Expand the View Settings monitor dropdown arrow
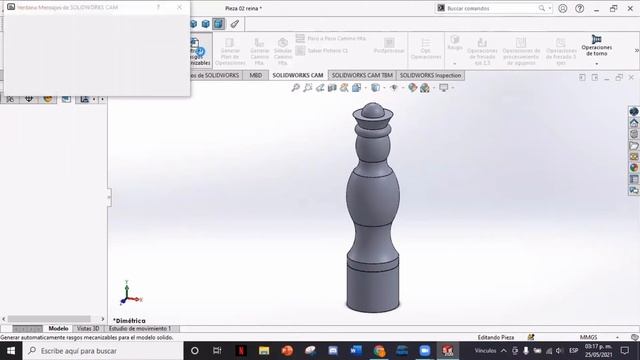The width and height of the screenshot is (640, 360). 453,88
